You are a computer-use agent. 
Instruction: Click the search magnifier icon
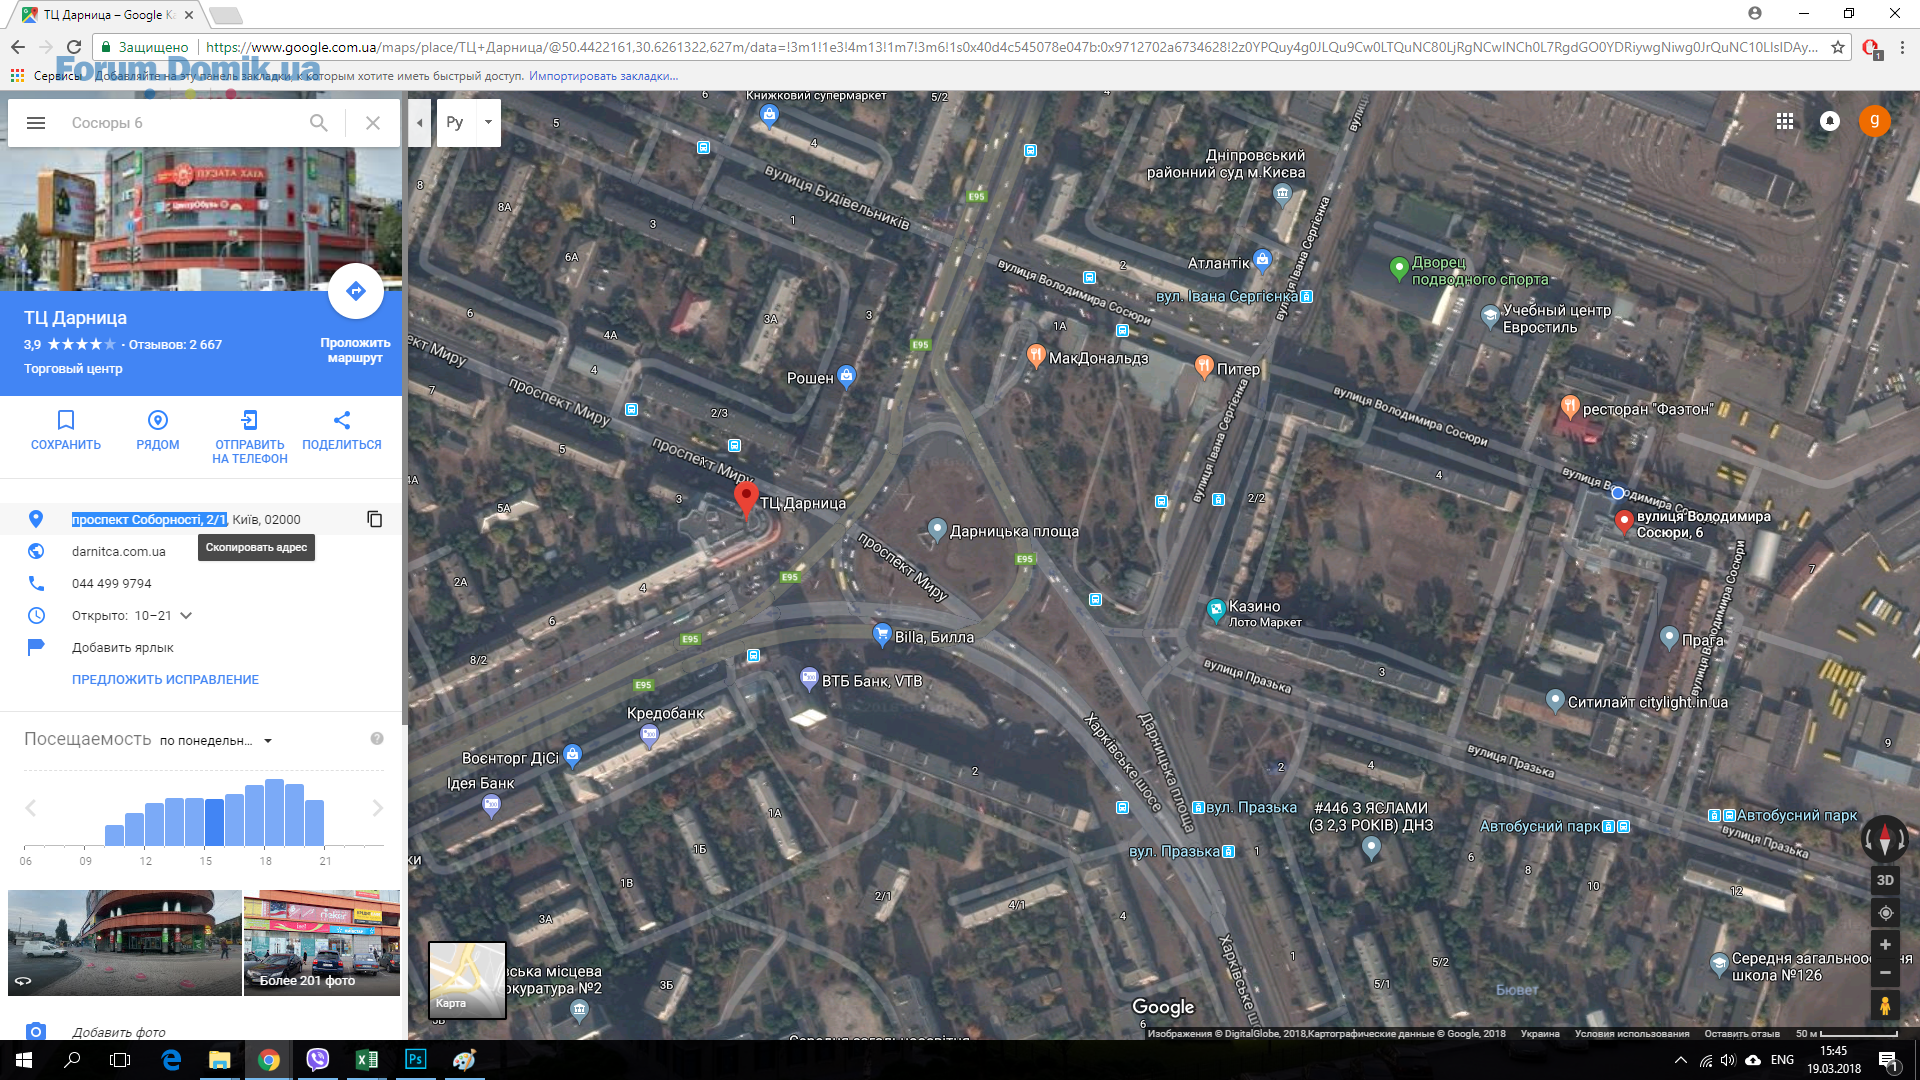click(319, 123)
